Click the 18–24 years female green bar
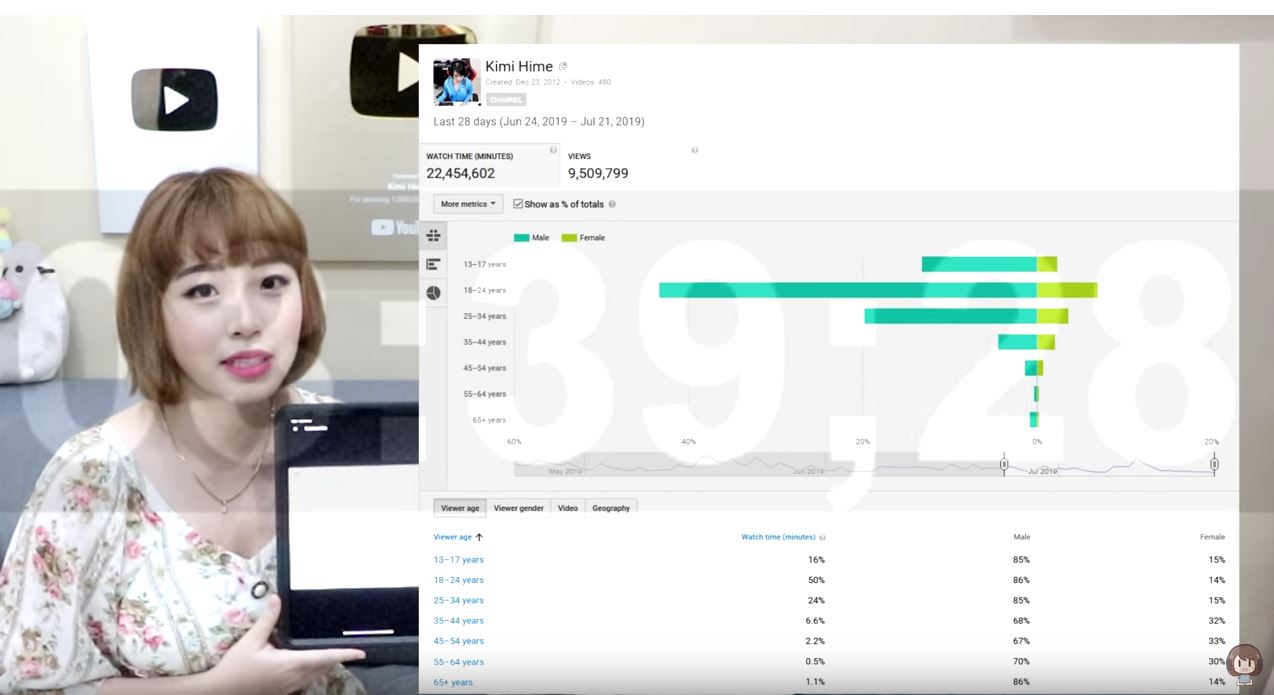Image resolution: width=1274 pixels, height=695 pixels. 1067,290
